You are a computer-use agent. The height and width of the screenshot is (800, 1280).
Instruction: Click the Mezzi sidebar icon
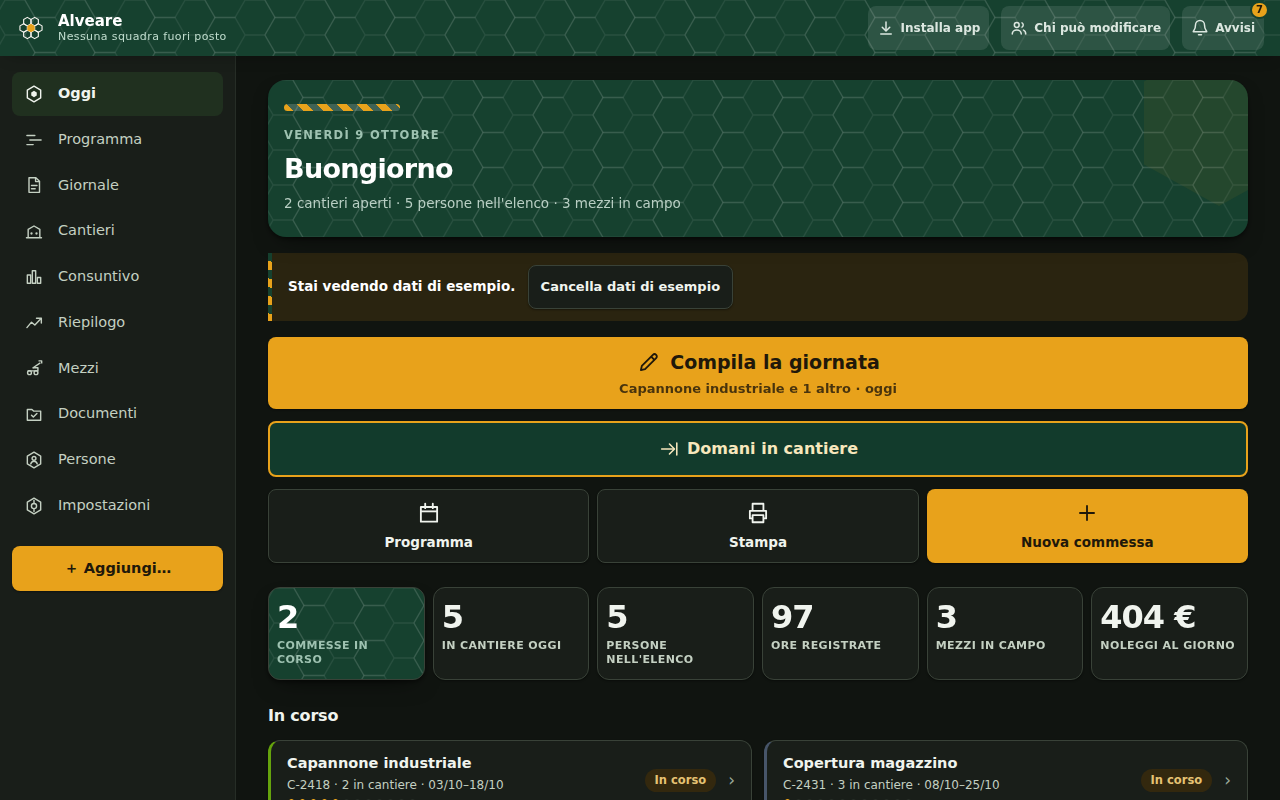(x=34, y=368)
